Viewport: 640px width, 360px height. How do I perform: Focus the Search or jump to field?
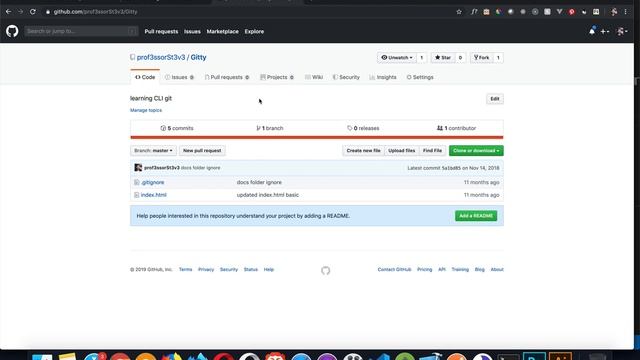coord(81,31)
